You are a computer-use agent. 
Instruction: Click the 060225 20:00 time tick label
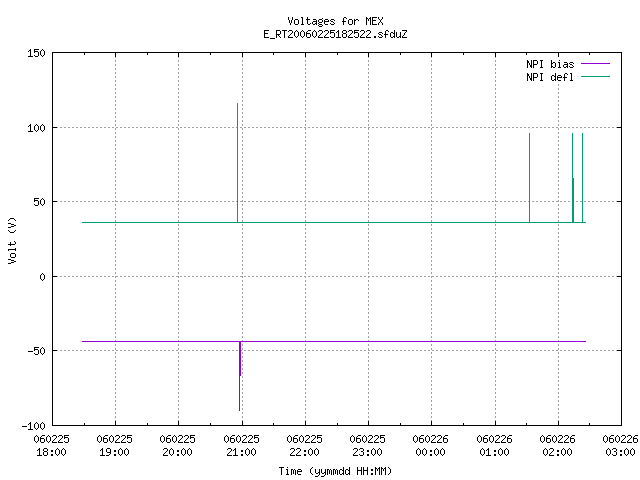point(178,446)
